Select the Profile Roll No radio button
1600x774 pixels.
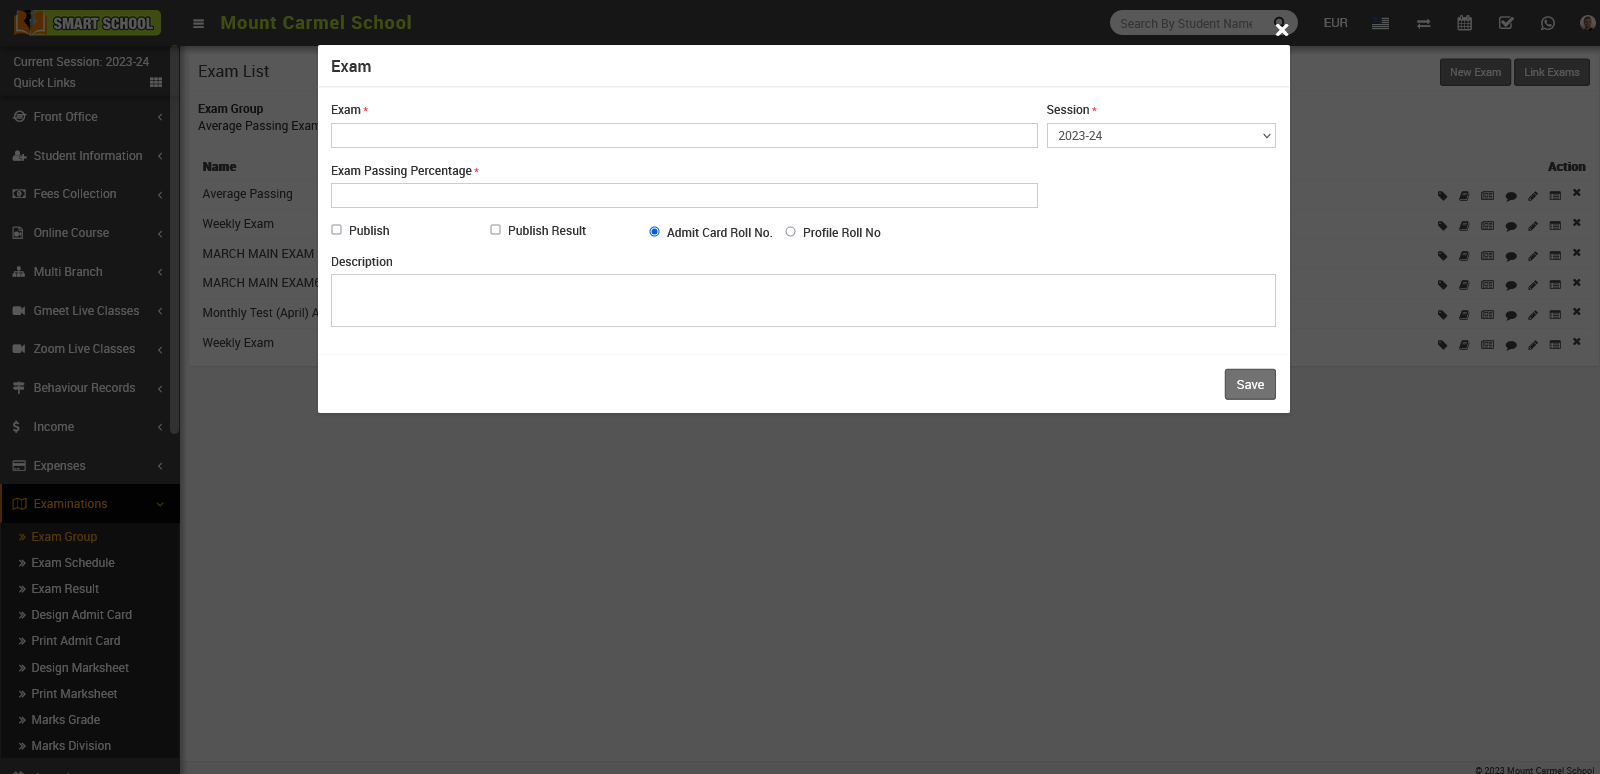pos(790,232)
